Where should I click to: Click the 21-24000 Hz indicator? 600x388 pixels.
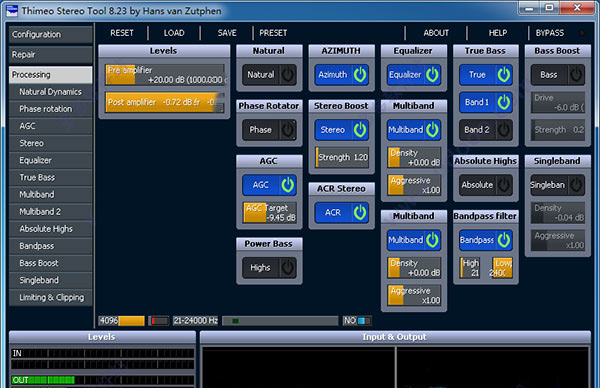click(196, 321)
